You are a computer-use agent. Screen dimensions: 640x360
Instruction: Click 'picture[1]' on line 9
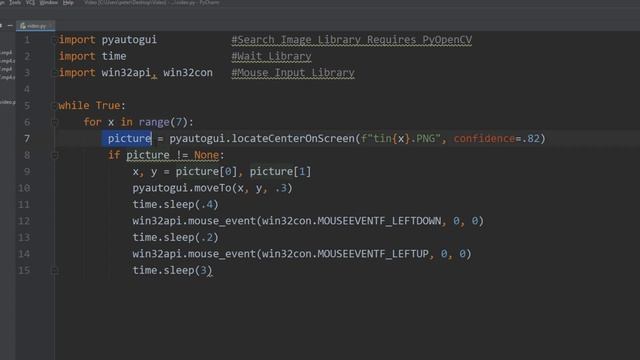[x=280, y=171]
